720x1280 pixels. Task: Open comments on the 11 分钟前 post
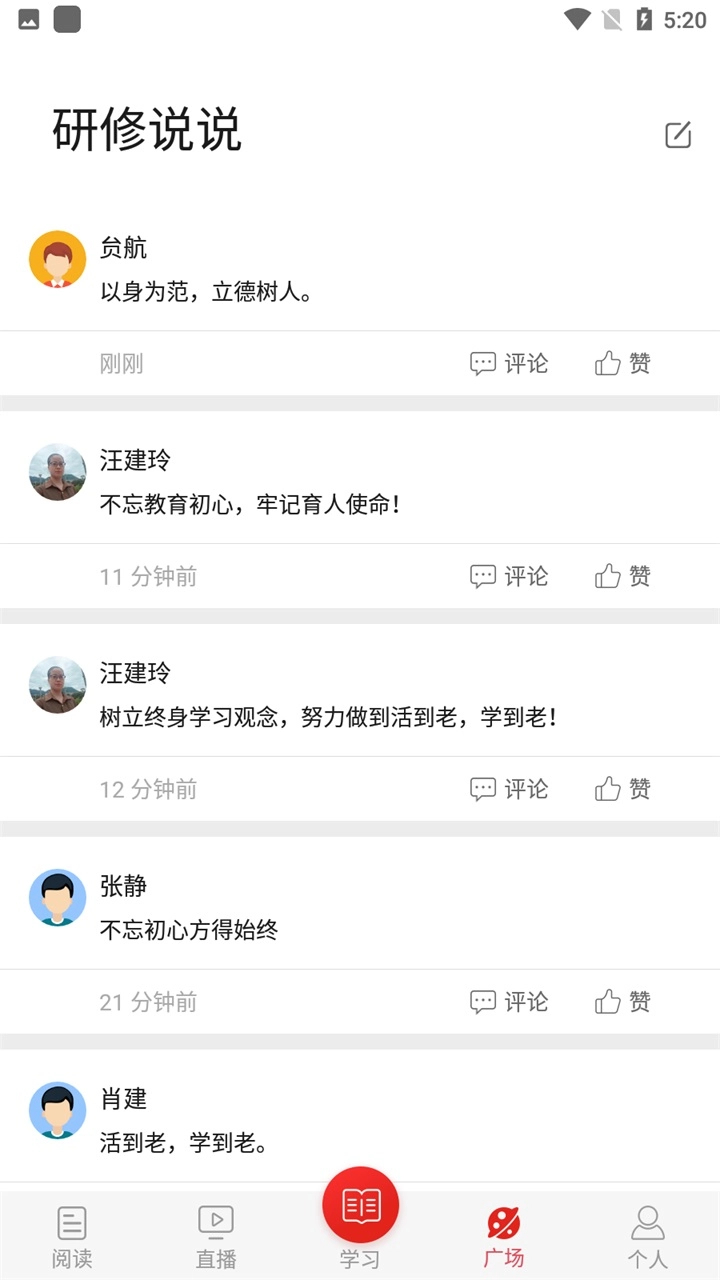tap(509, 576)
